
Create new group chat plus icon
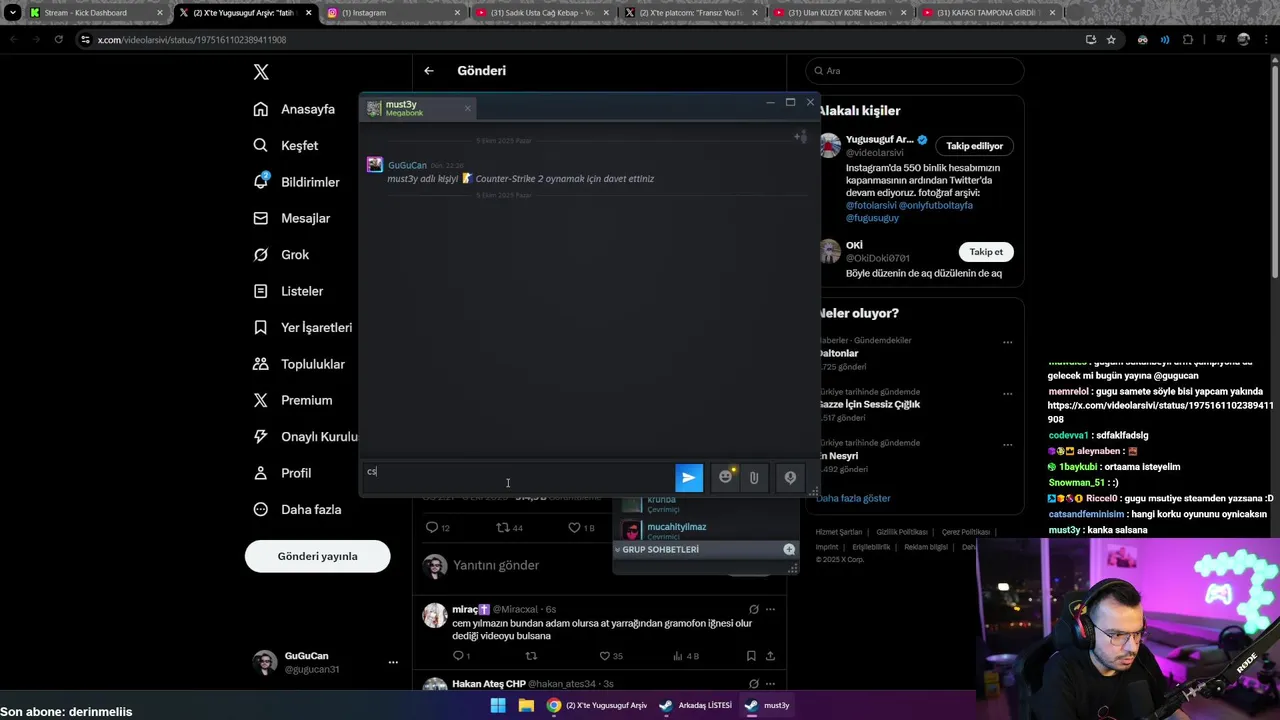[789, 549]
